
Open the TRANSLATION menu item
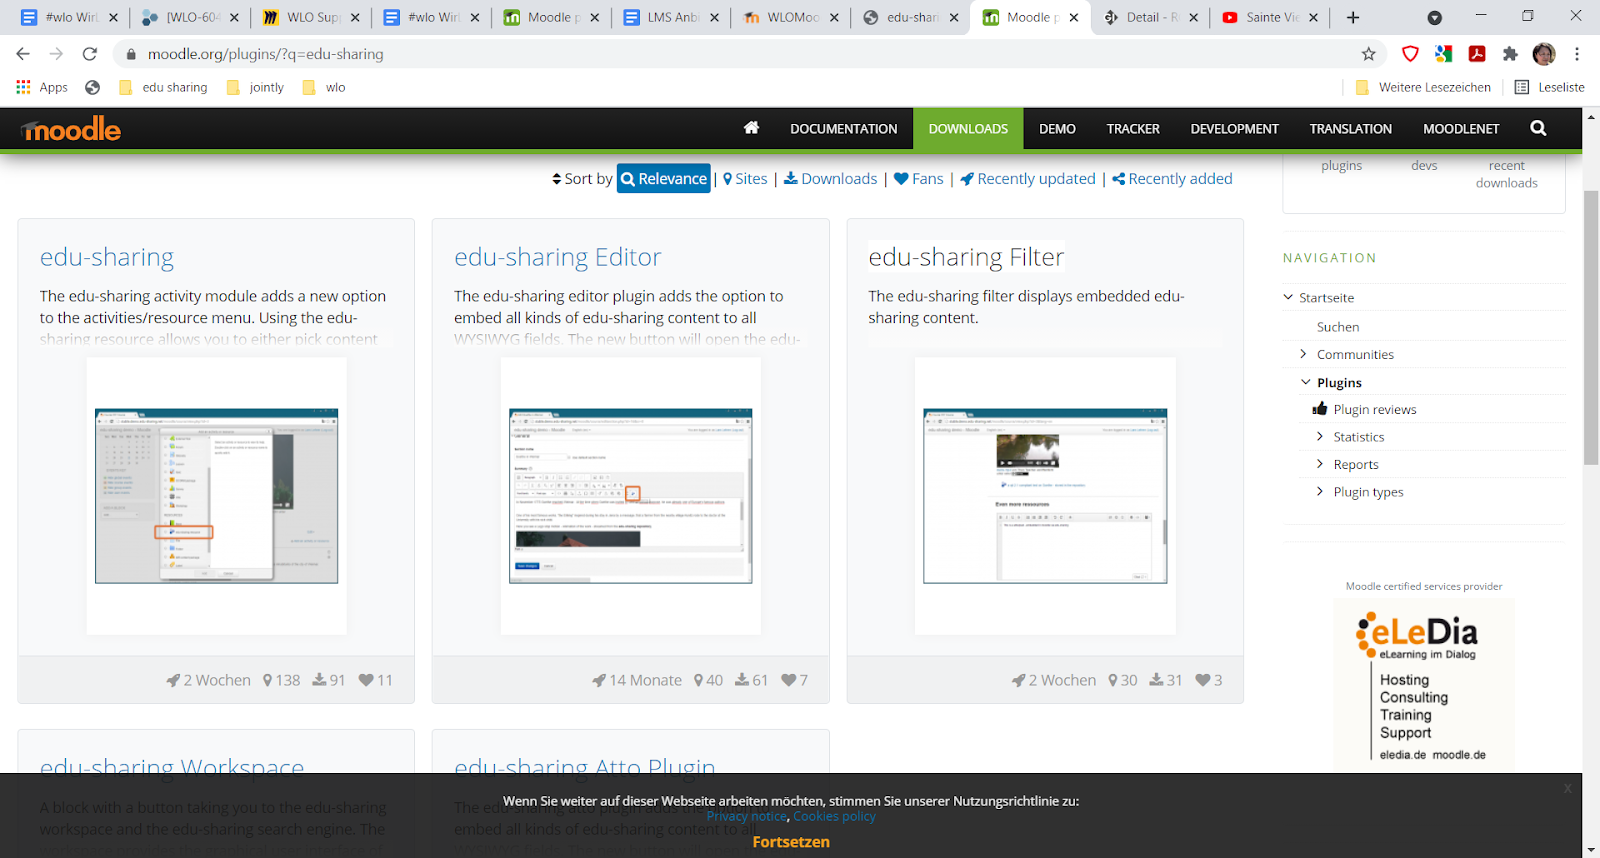tap(1350, 129)
